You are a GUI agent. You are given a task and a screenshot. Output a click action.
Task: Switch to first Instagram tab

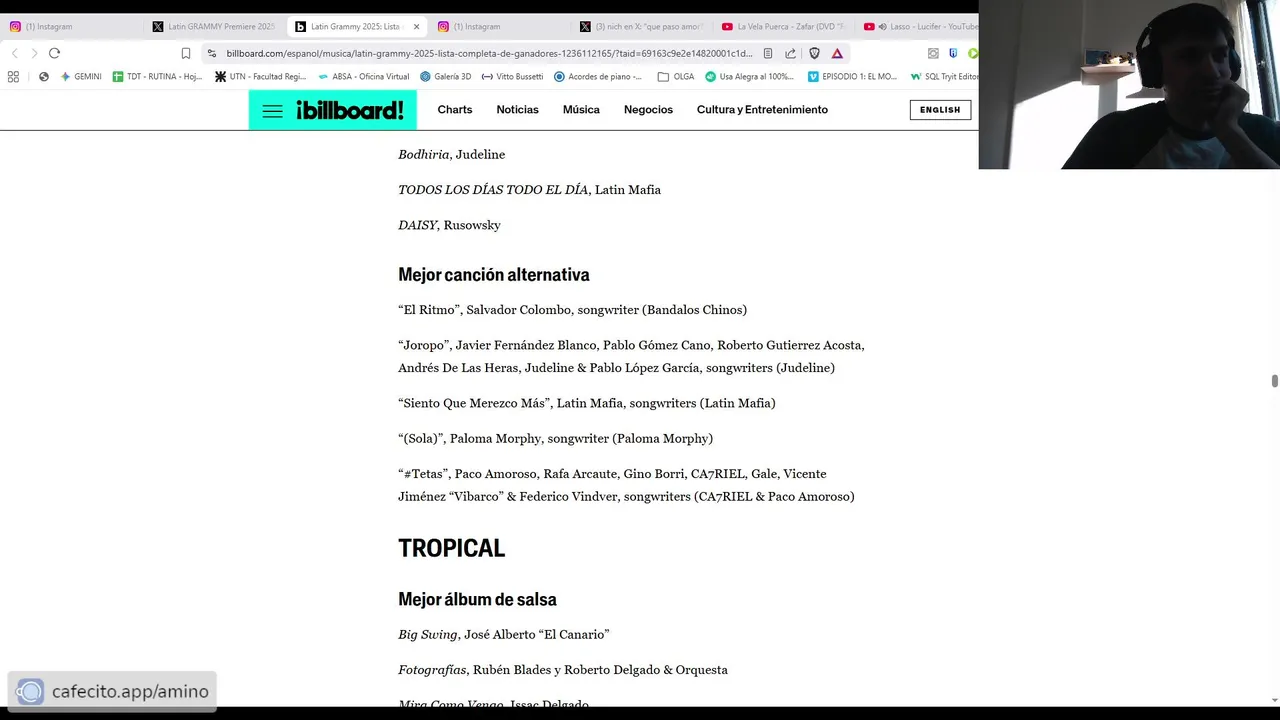71,27
